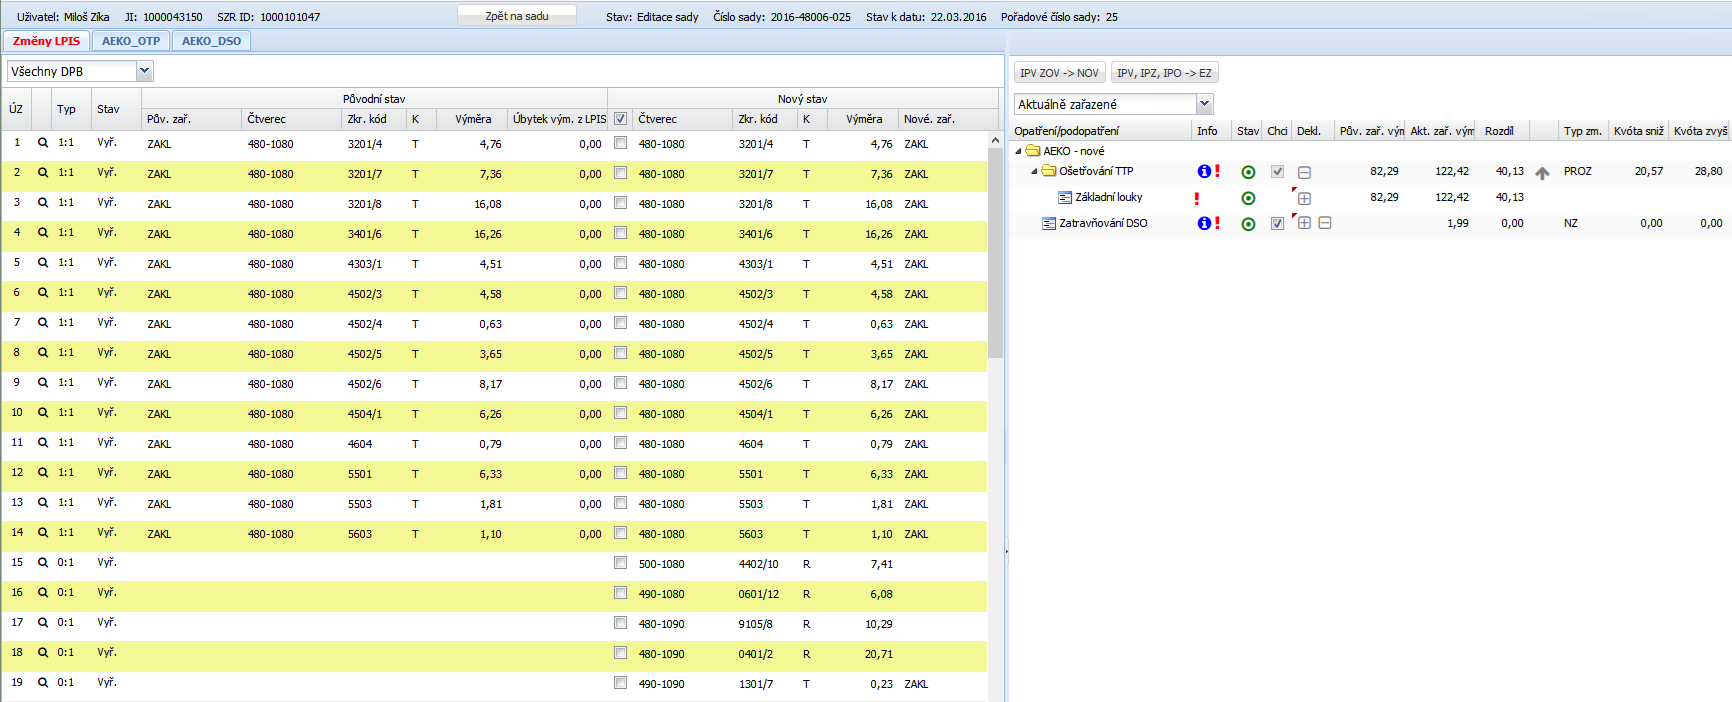1732x702 pixels.
Task: Select the Základní louky tree row
Action: (x=1370, y=198)
